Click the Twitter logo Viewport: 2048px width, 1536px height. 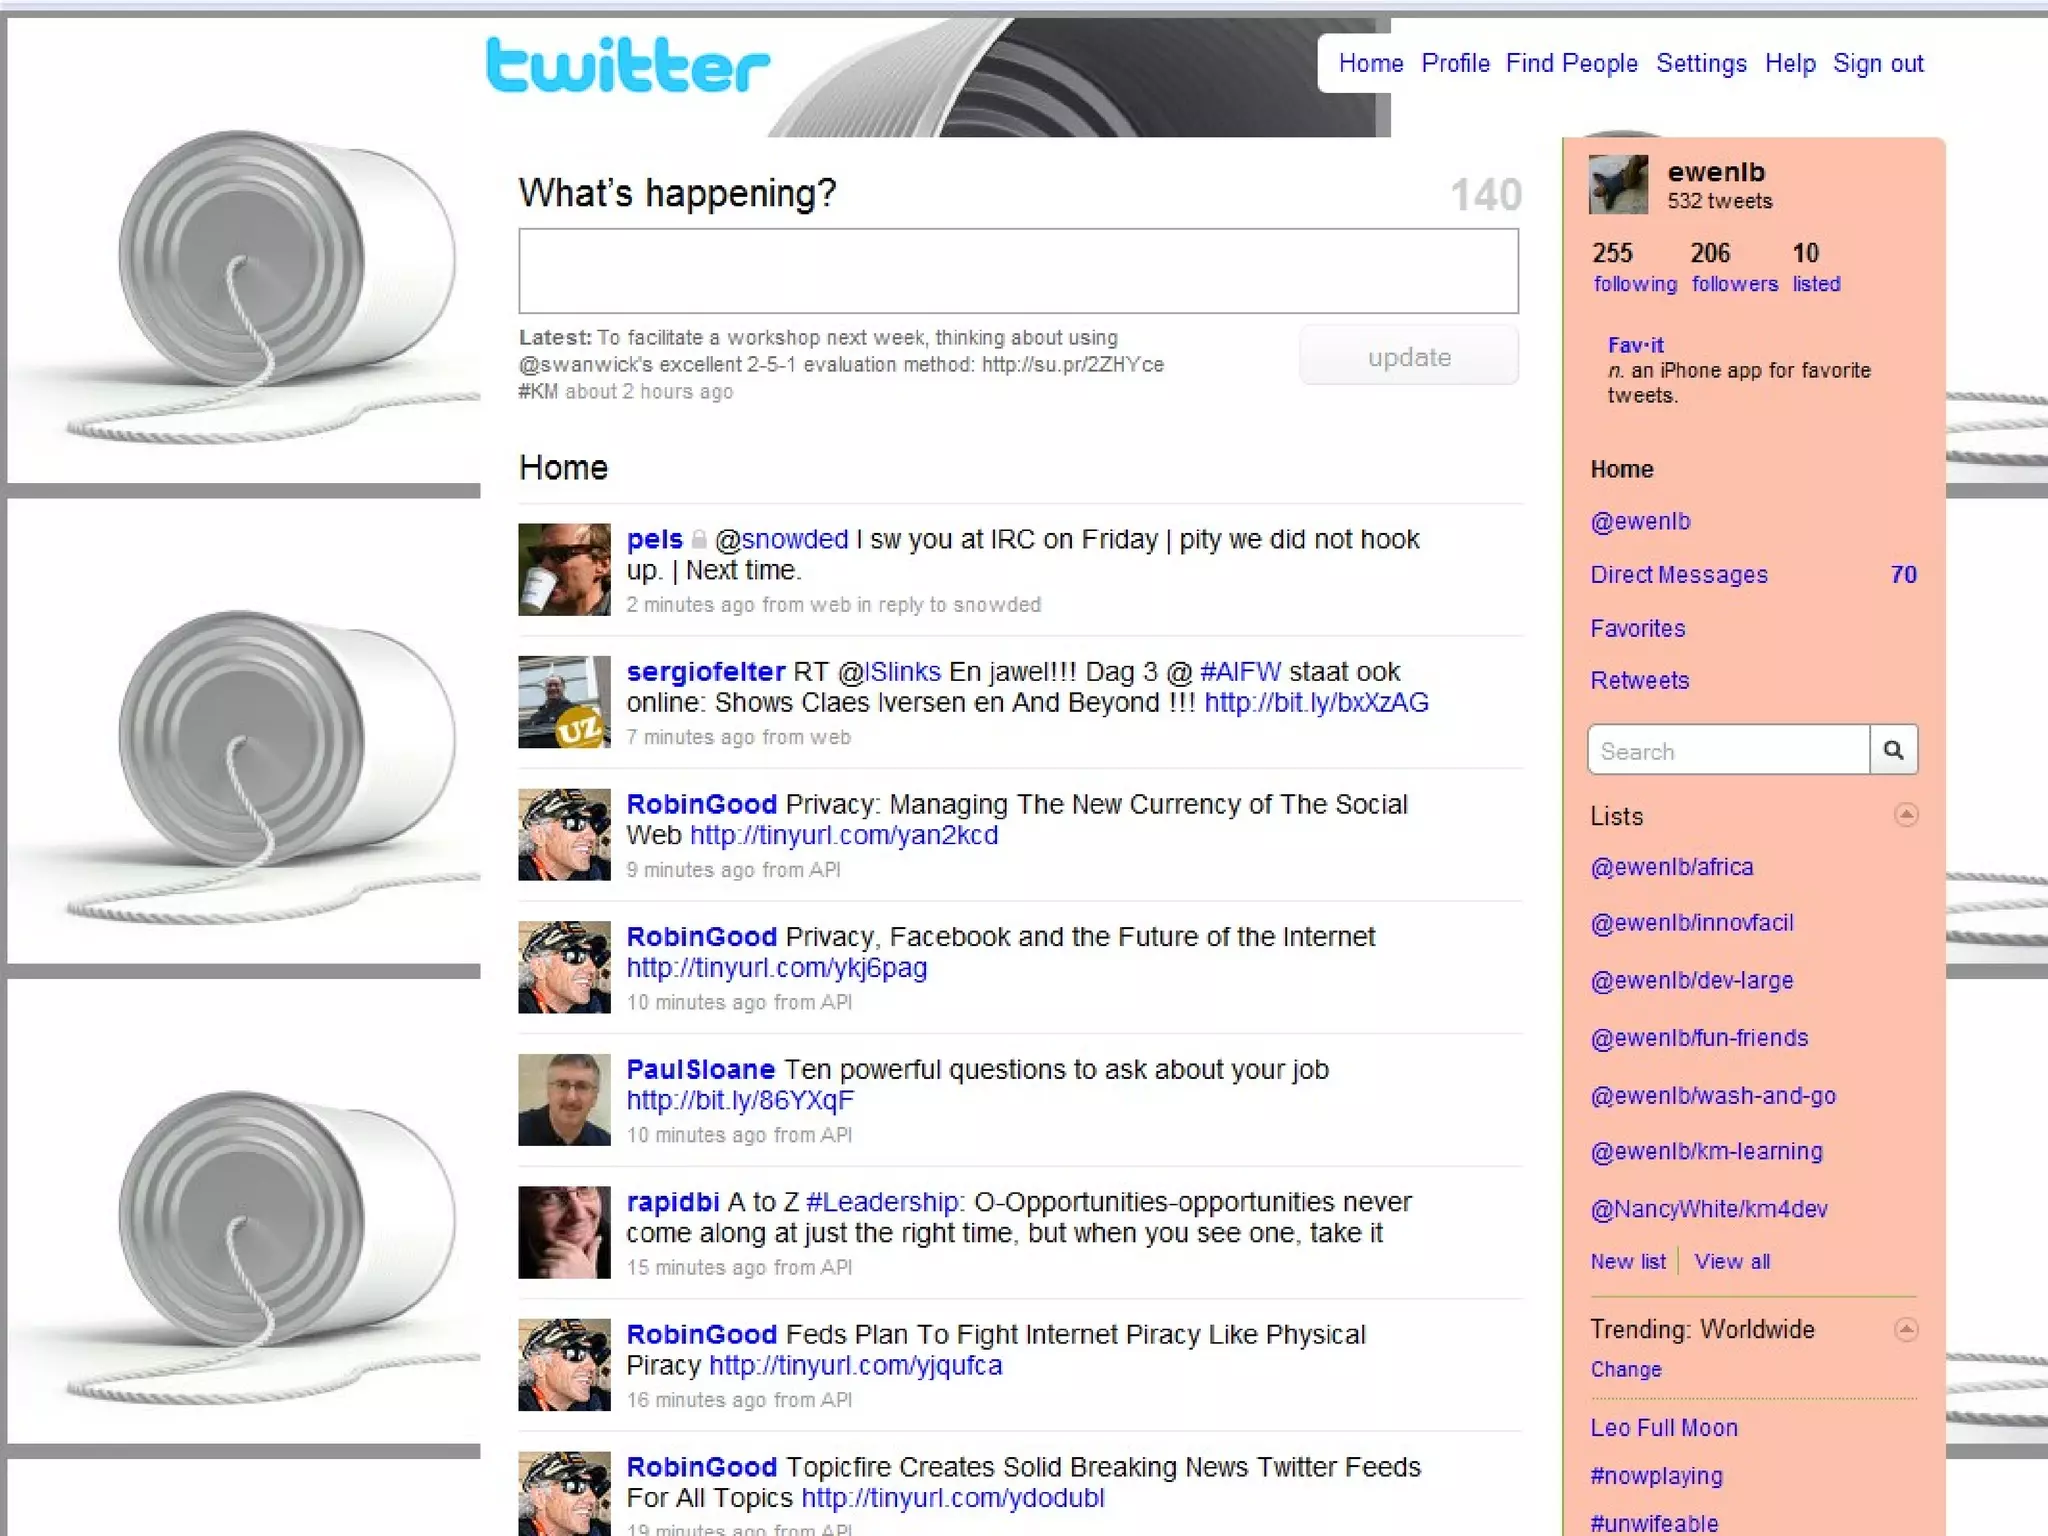(627, 65)
